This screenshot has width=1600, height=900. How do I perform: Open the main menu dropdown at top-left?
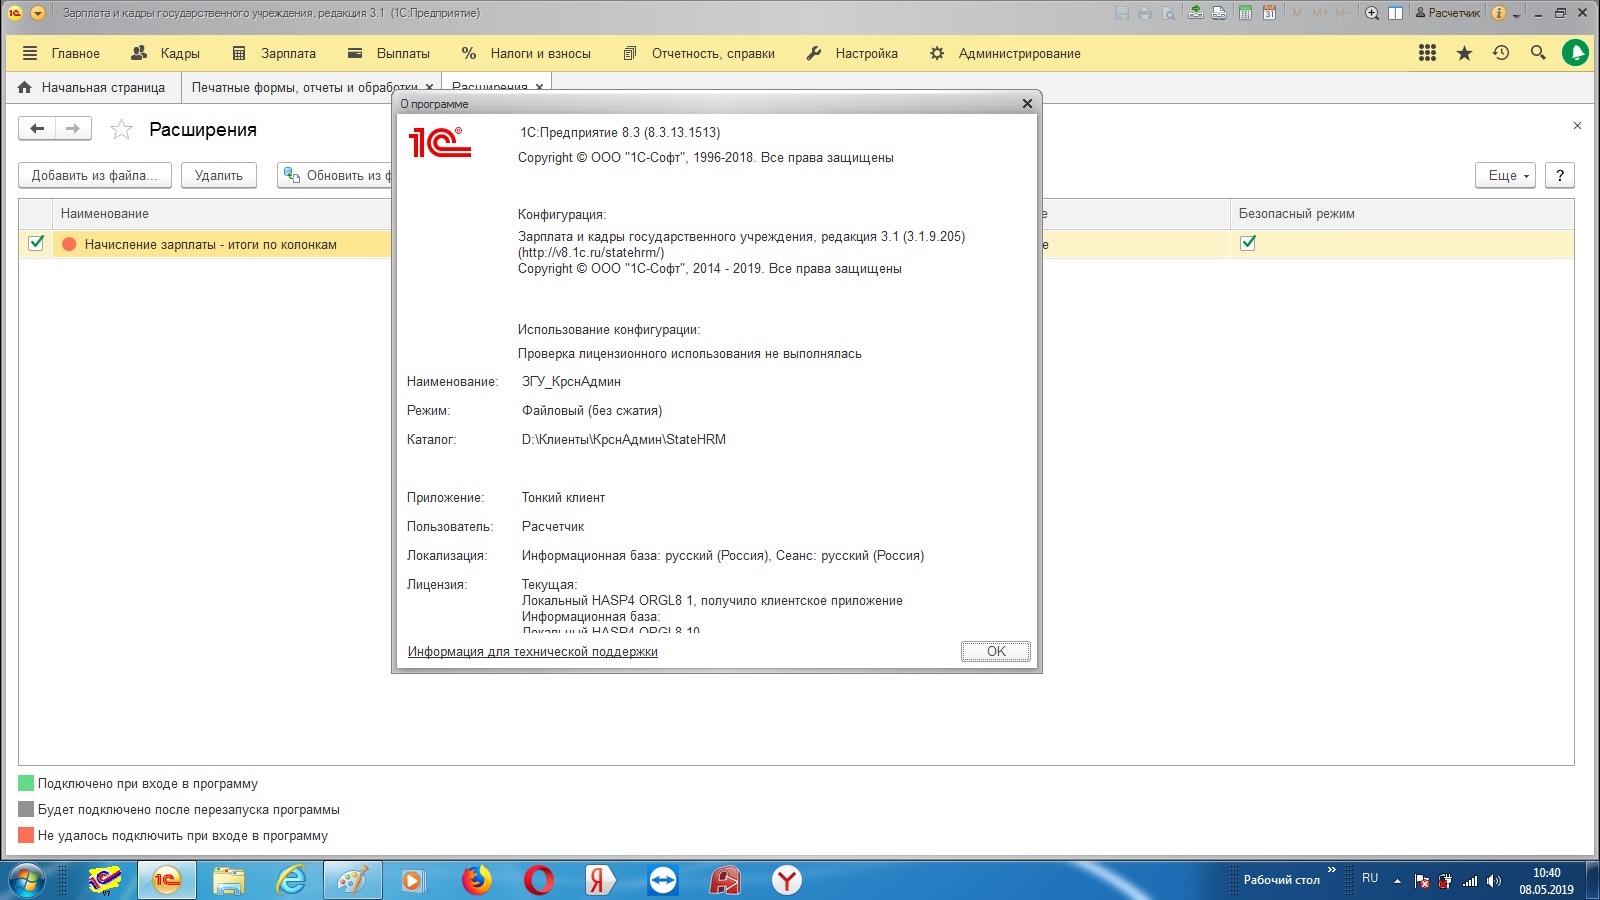tap(38, 13)
